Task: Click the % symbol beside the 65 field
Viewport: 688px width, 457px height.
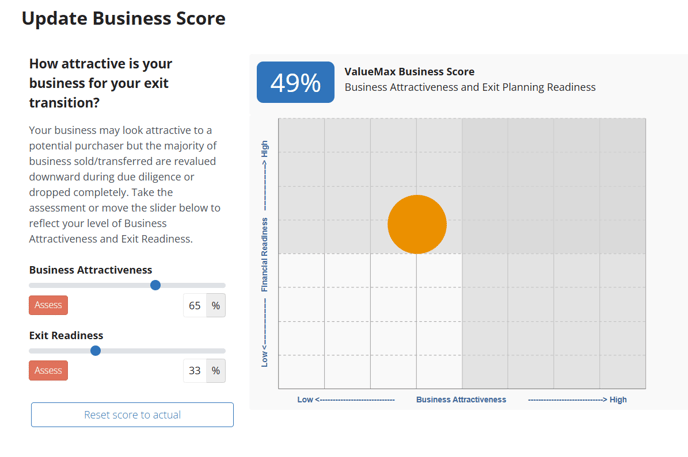Action: [x=215, y=305]
